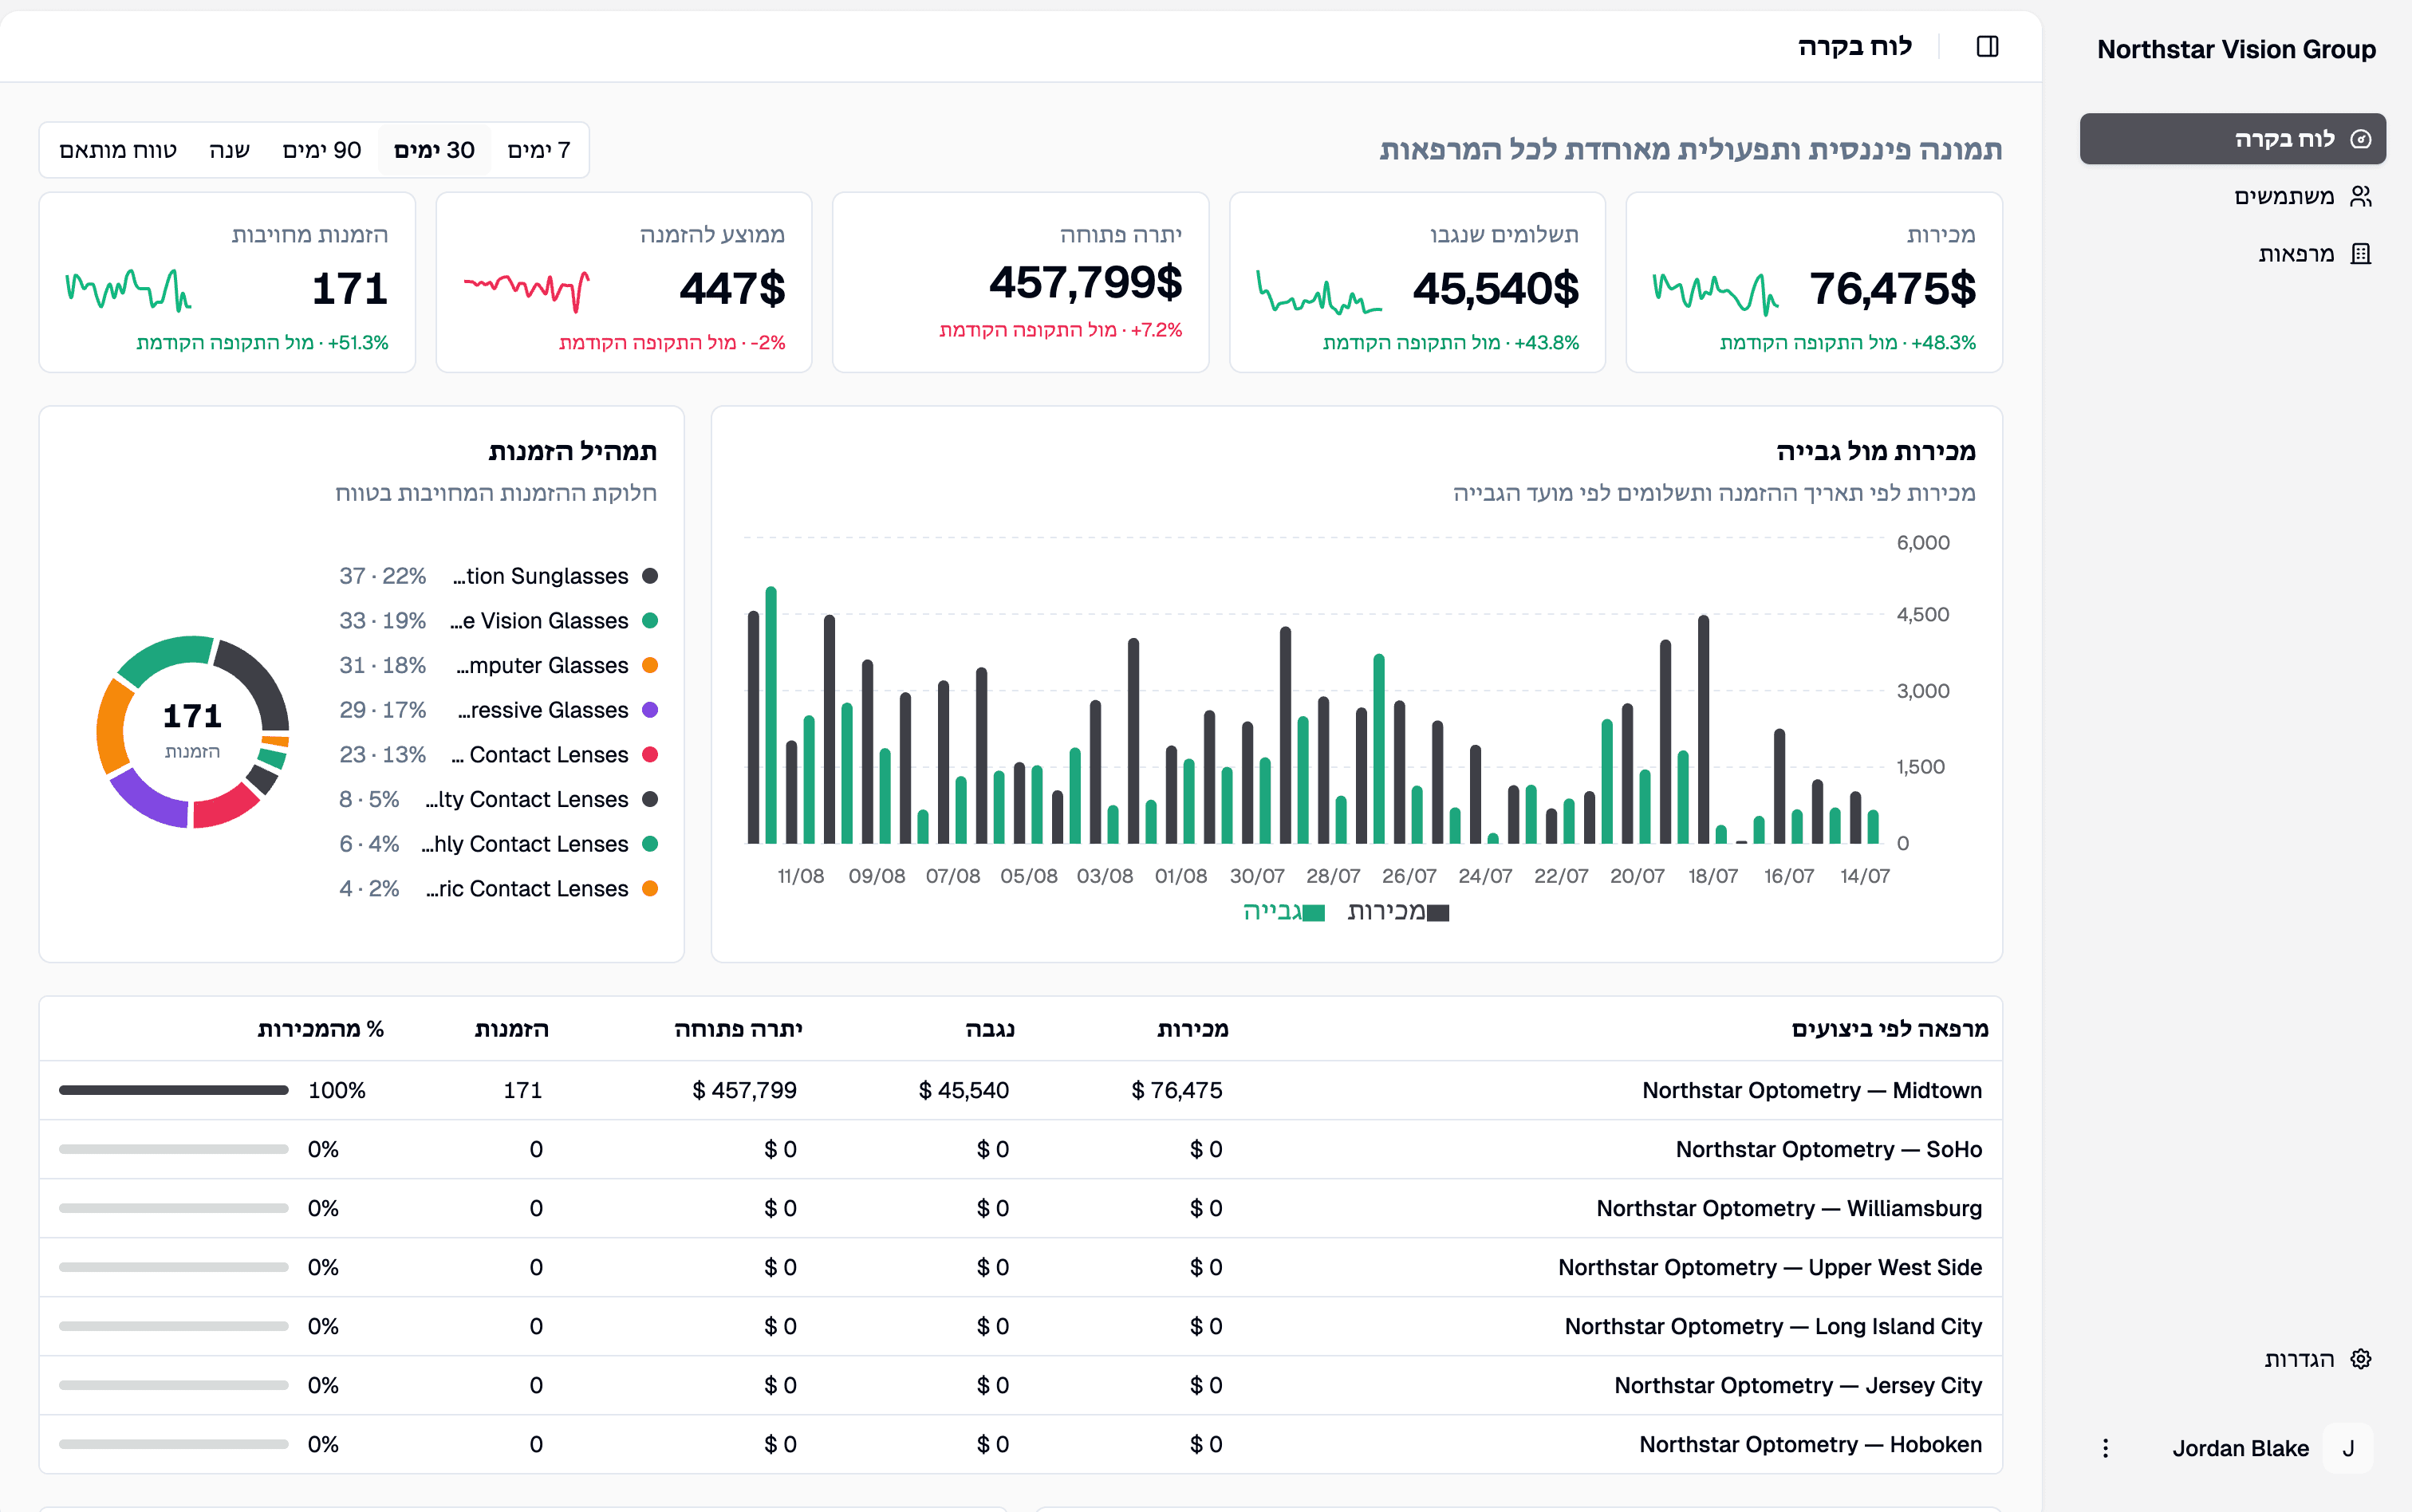Screen dimensions: 2412x1512
Task: Select the 7 days range
Action: coord(538,150)
